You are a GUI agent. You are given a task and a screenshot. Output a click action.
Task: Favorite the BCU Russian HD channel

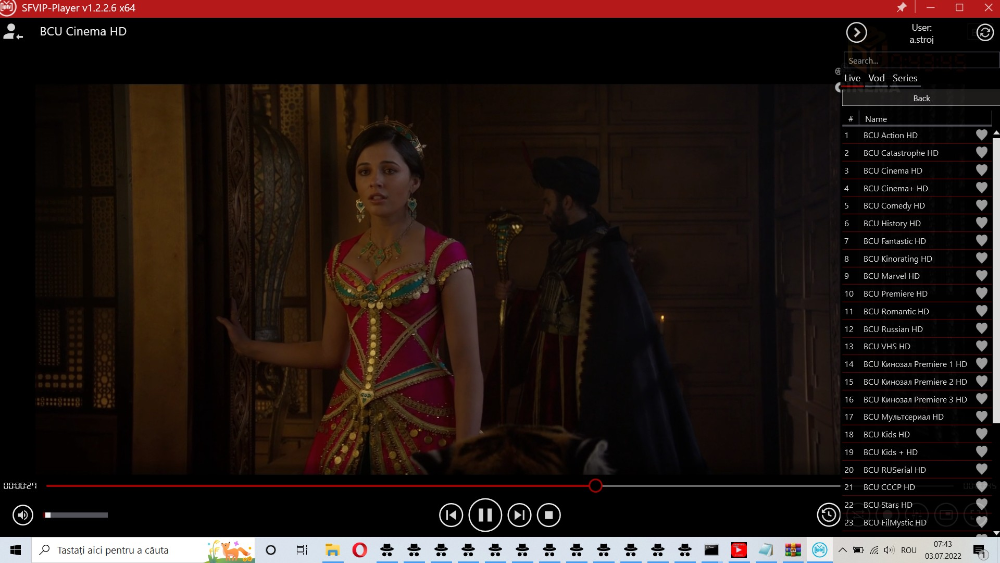tap(982, 329)
